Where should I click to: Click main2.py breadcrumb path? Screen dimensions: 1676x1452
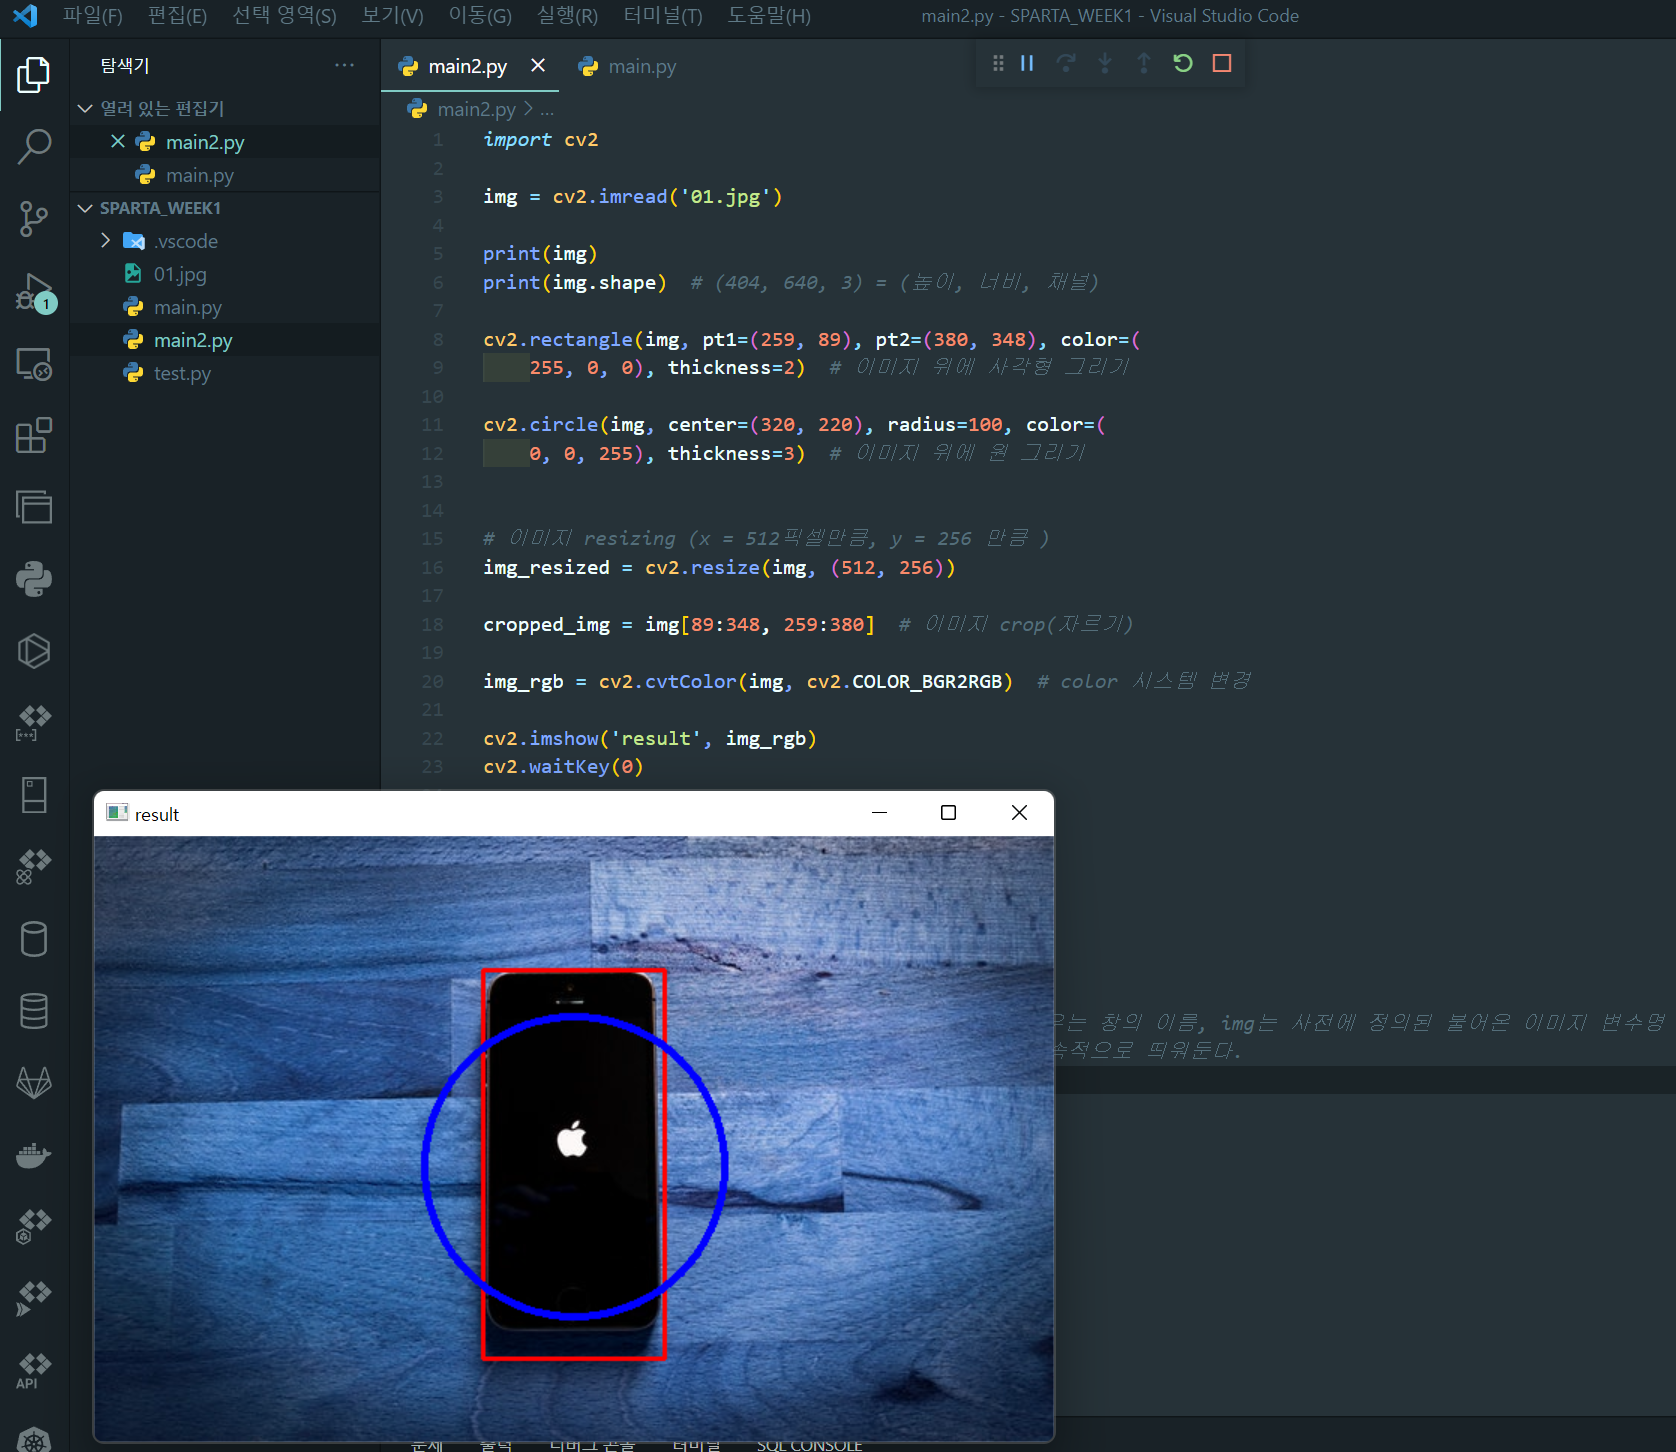[x=476, y=109]
